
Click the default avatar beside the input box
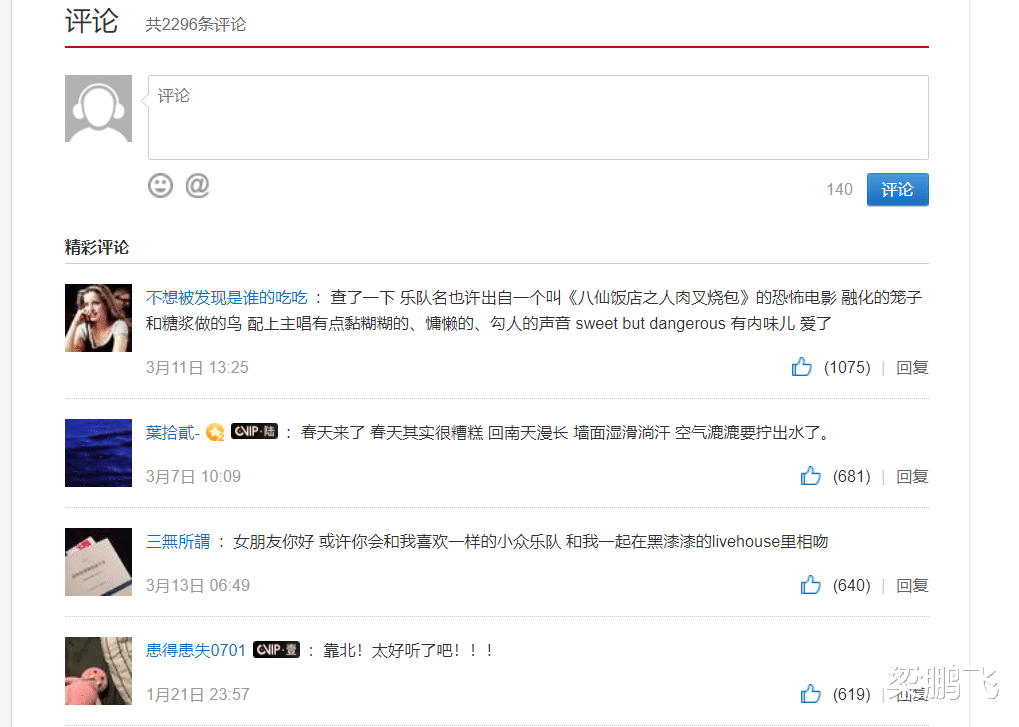pyautogui.click(x=97, y=109)
